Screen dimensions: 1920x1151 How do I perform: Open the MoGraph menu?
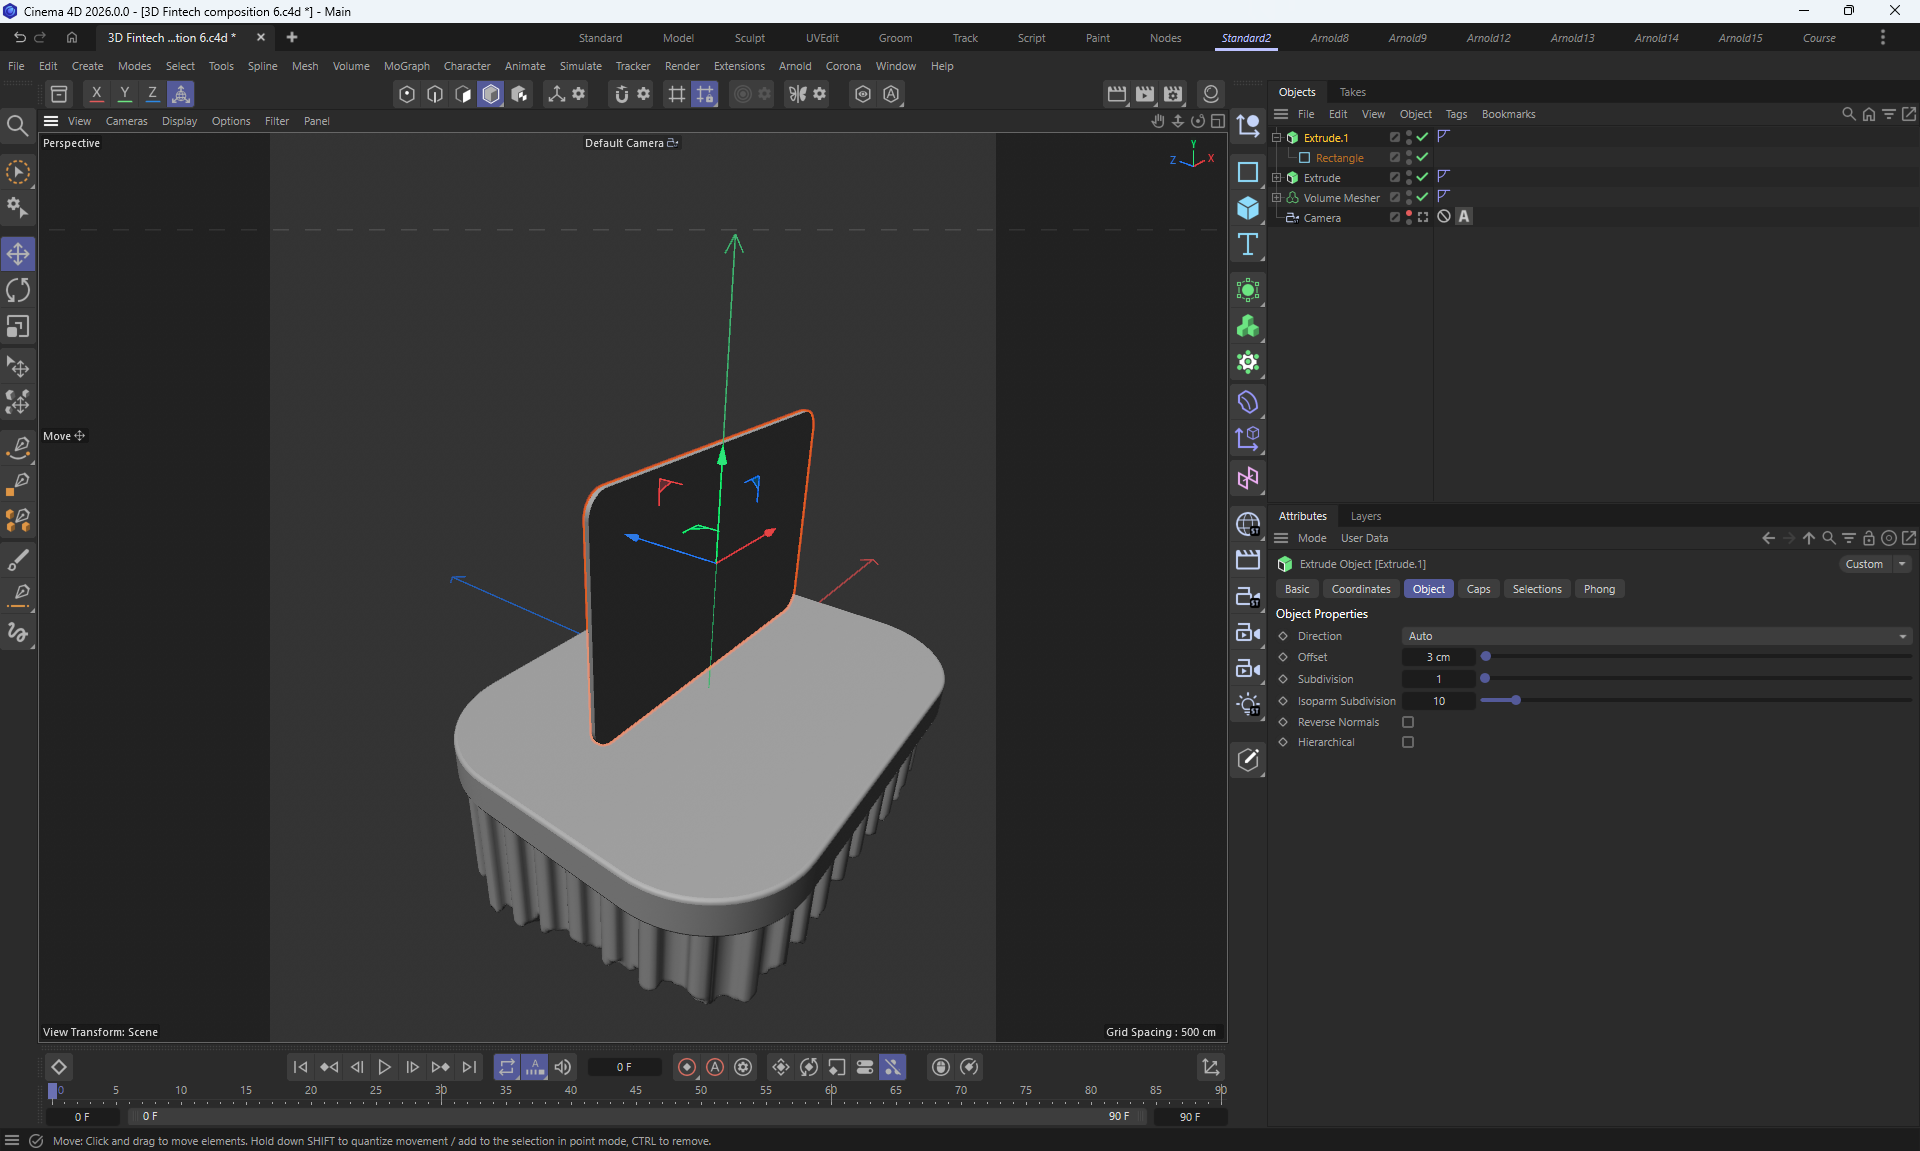point(406,66)
